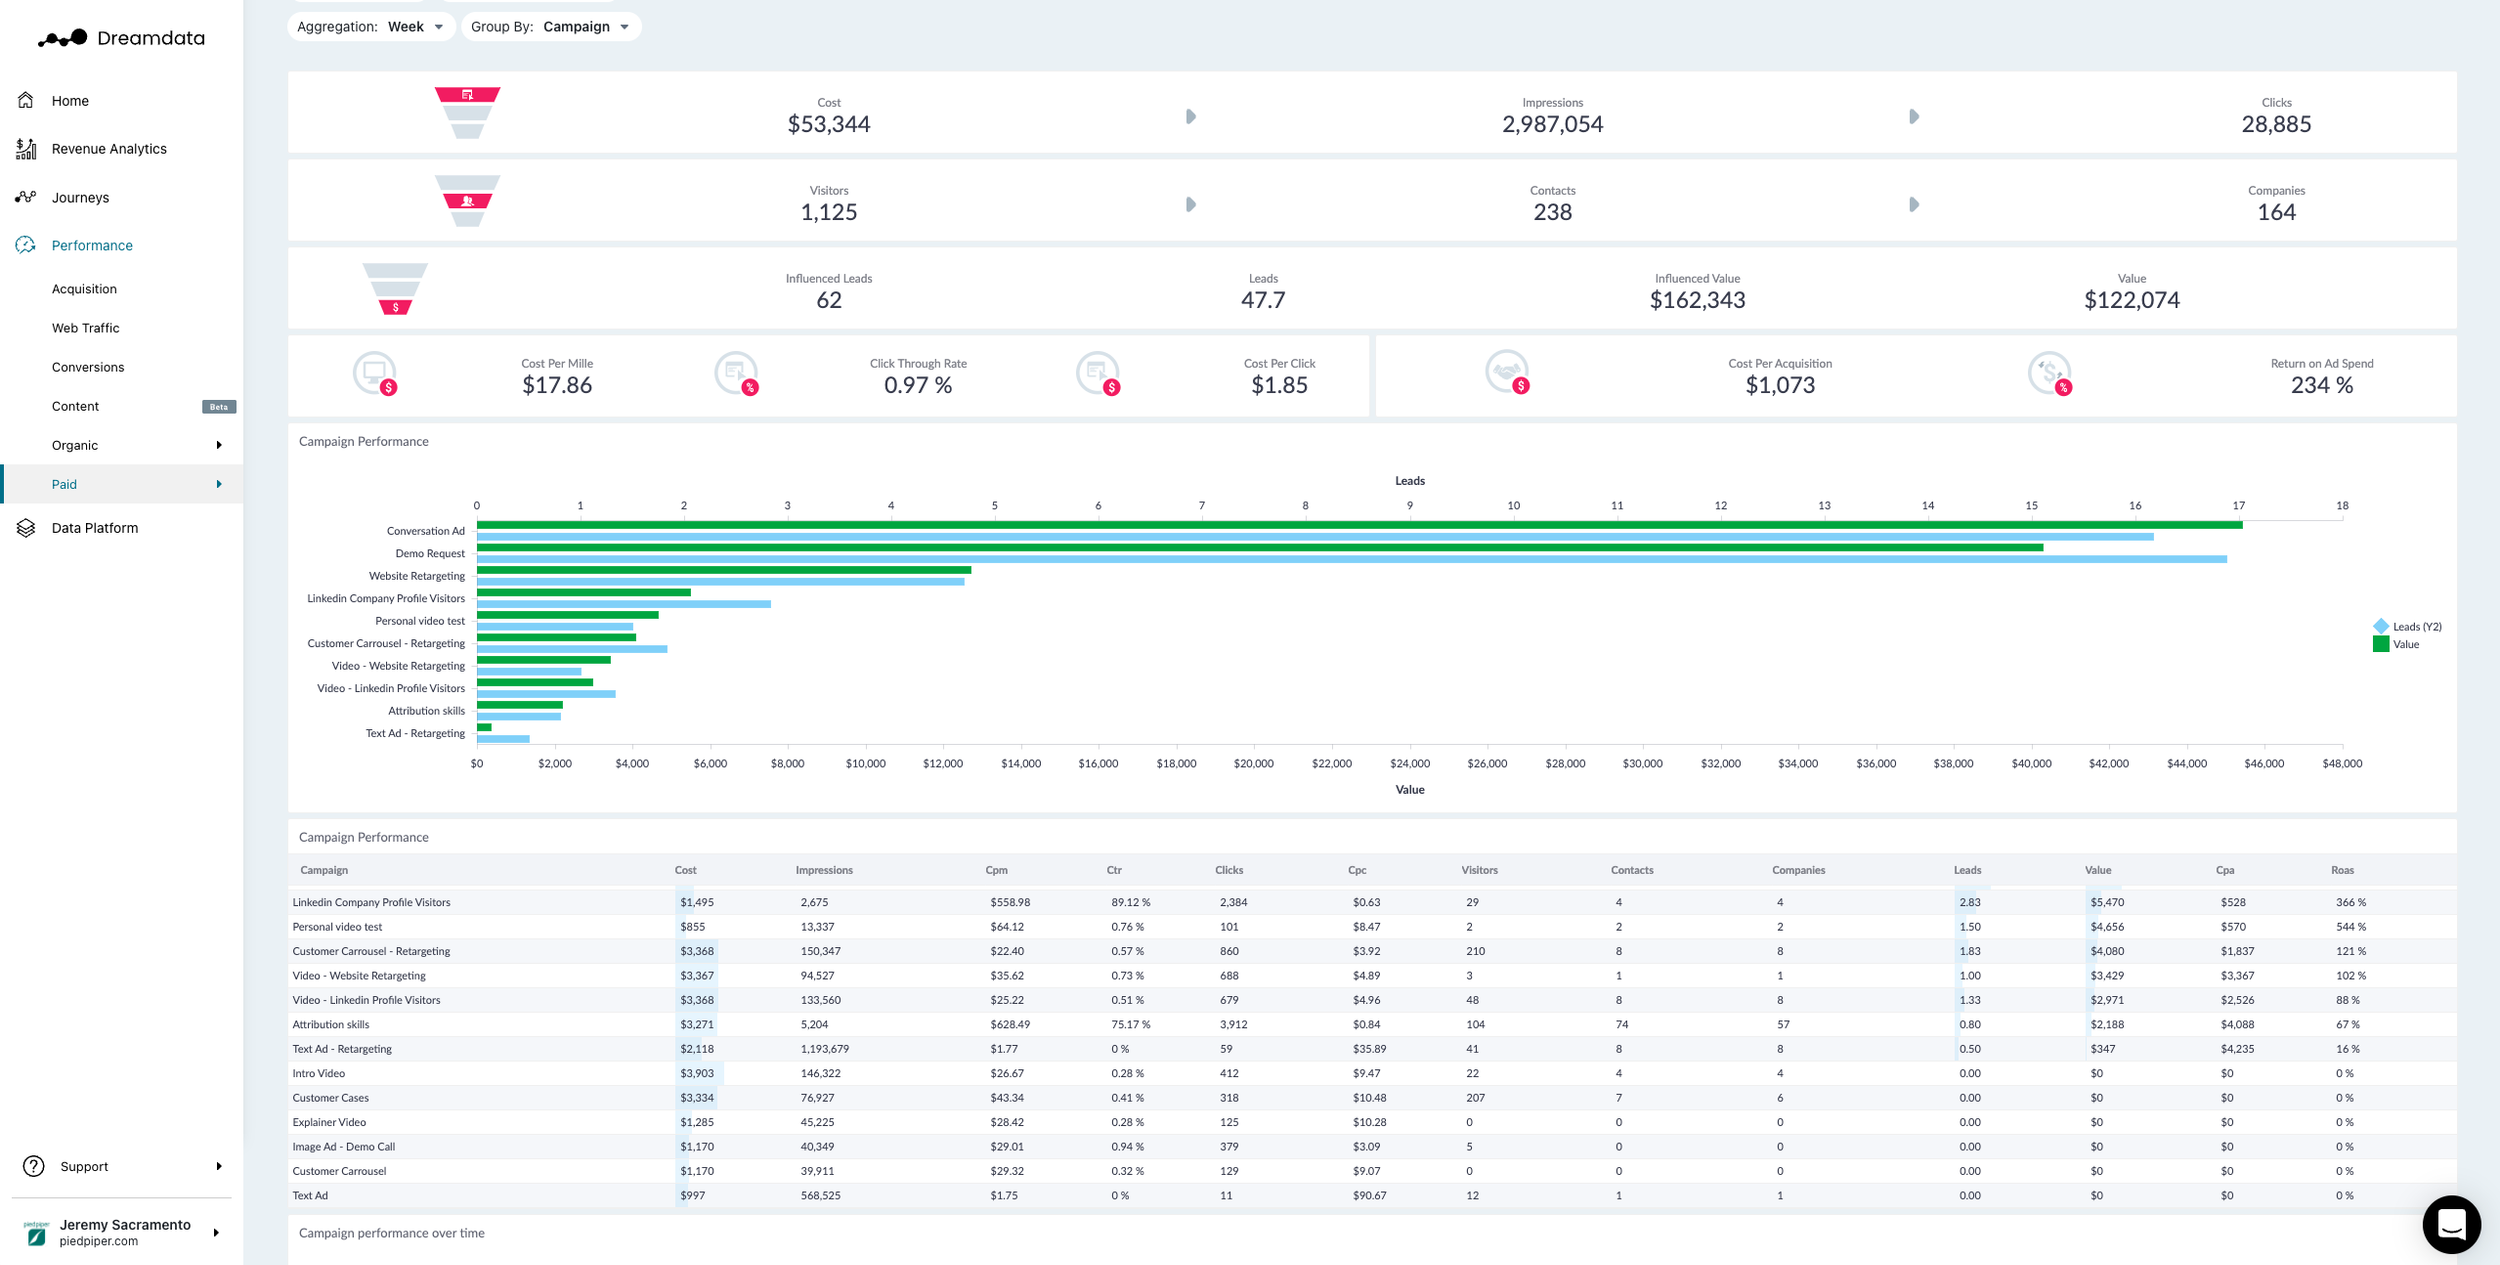Click arrow between Impressions and Clicks

tap(1914, 117)
